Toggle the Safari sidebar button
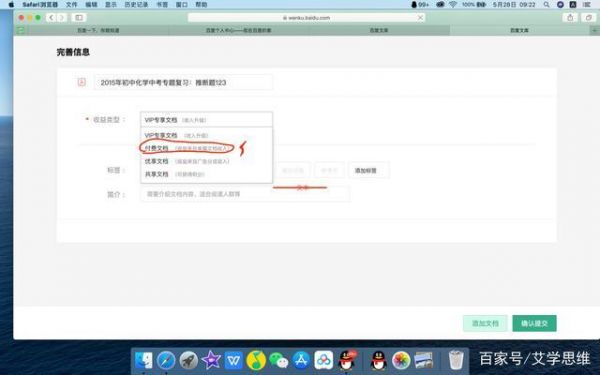 (x=79, y=18)
